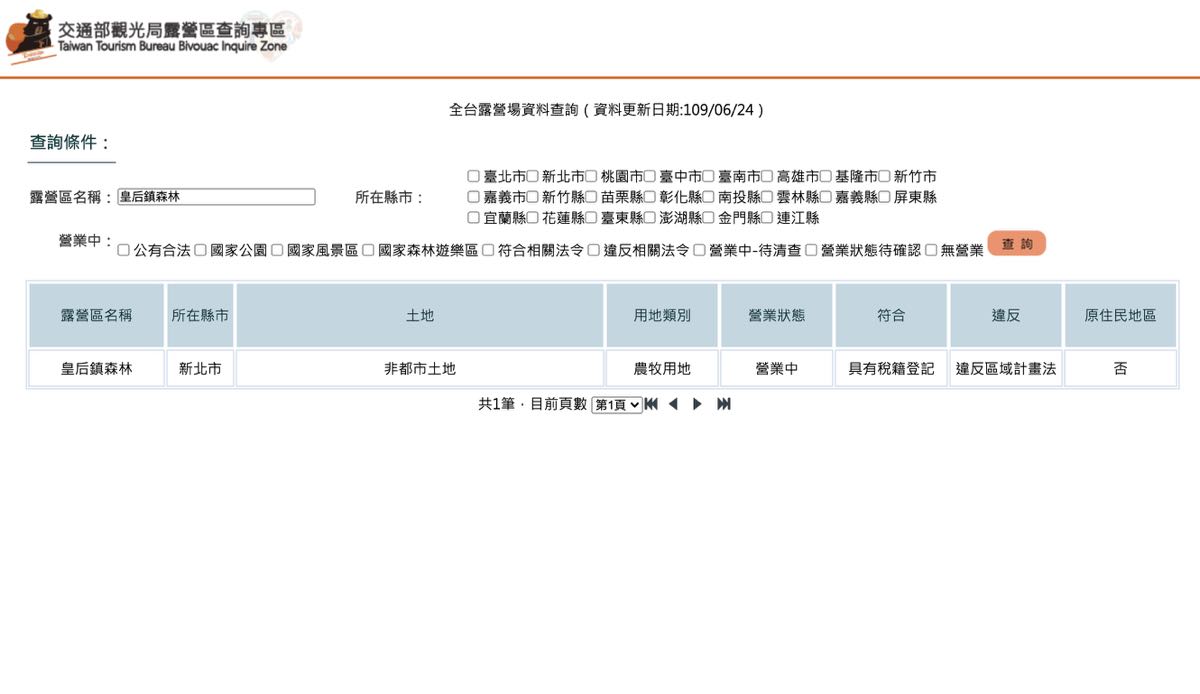Tick the 苗栗縣 checkbox
This screenshot has width=1200, height=694.
coord(592,197)
